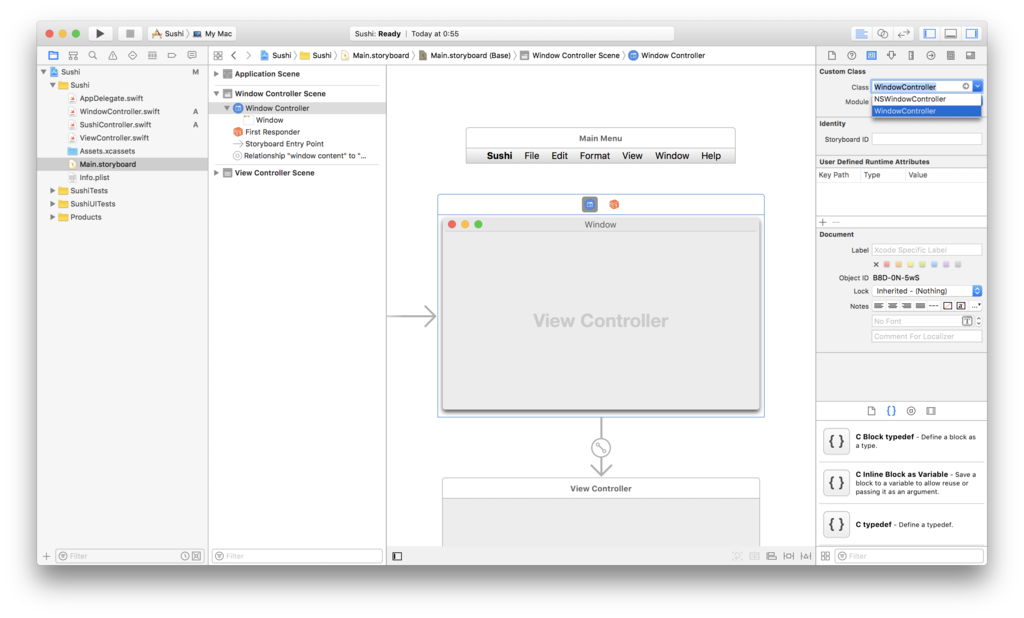Show the File Template library
Image resolution: width=1024 pixels, height=618 pixels.
(x=871, y=411)
